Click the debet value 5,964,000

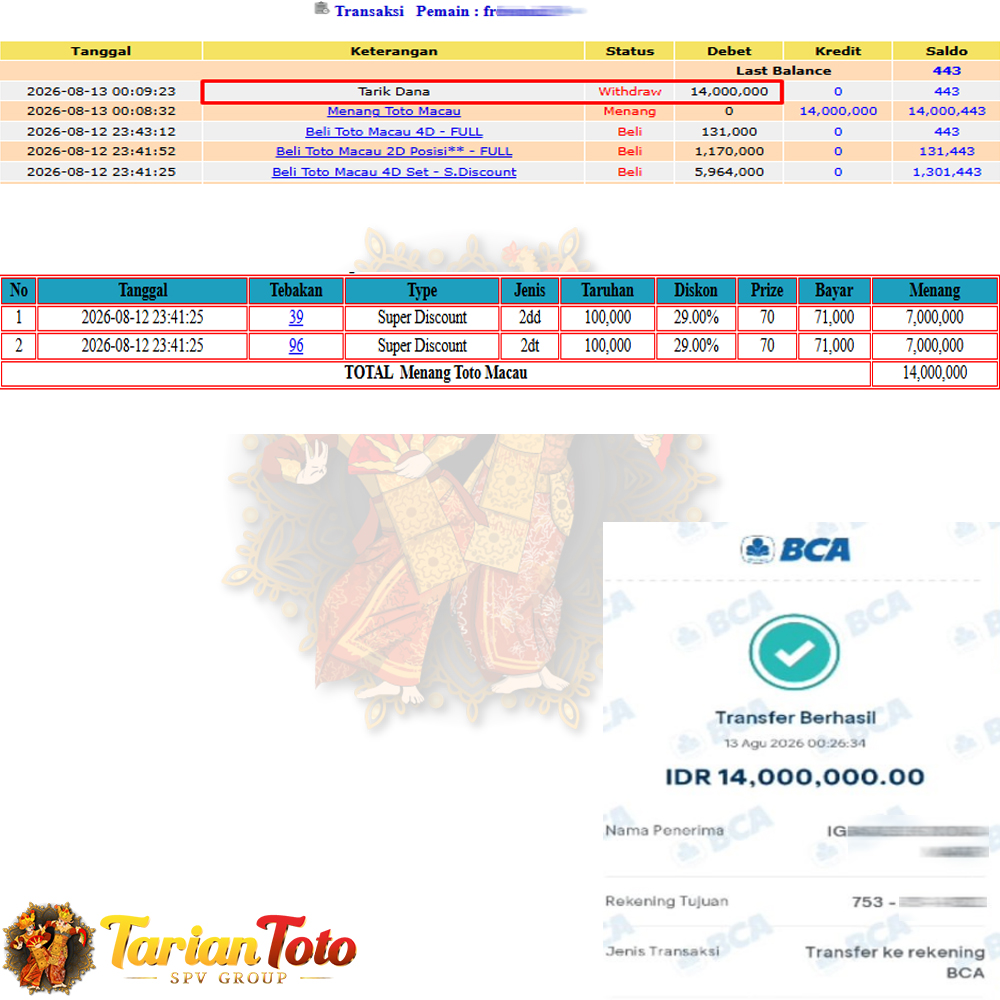(729, 172)
